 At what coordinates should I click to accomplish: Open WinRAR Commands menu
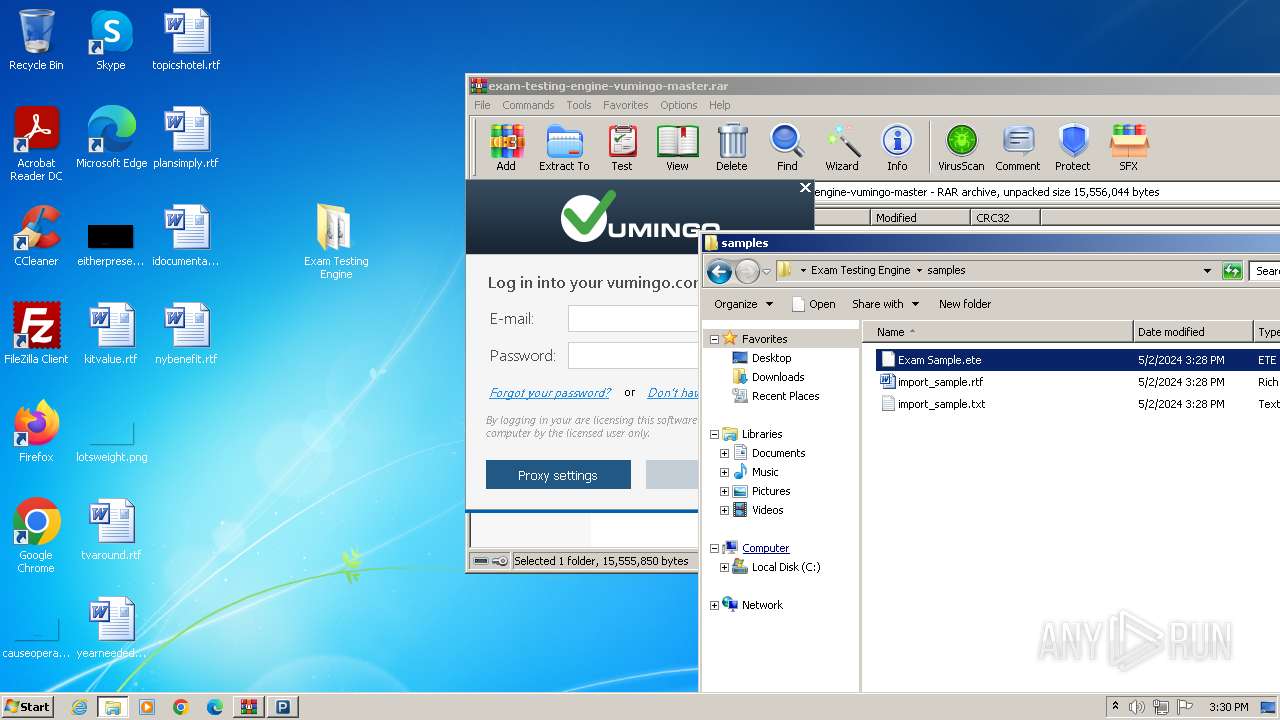pyautogui.click(x=528, y=105)
